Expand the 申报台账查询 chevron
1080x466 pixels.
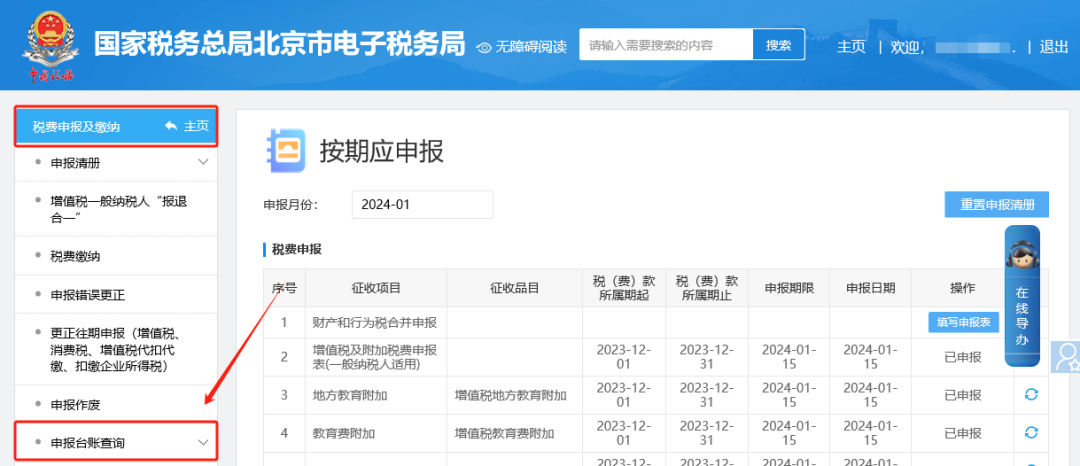pos(203,443)
